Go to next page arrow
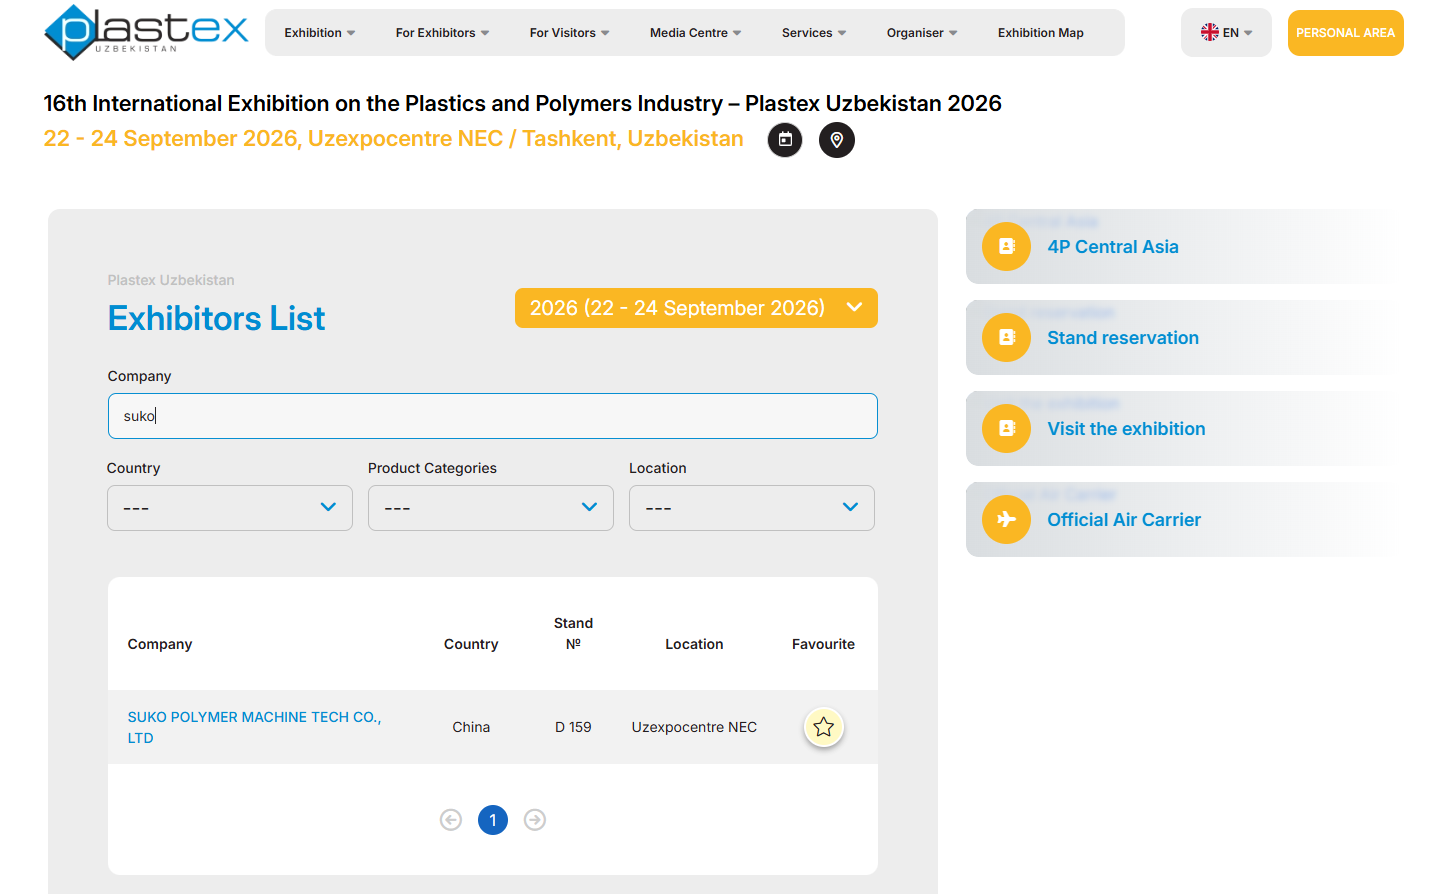This screenshot has height=894, width=1436. point(535,820)
